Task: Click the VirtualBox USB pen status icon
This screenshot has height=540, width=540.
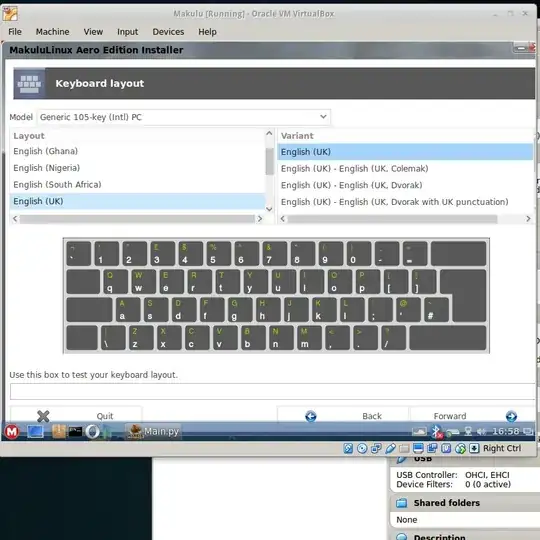Action: [390, 448]
